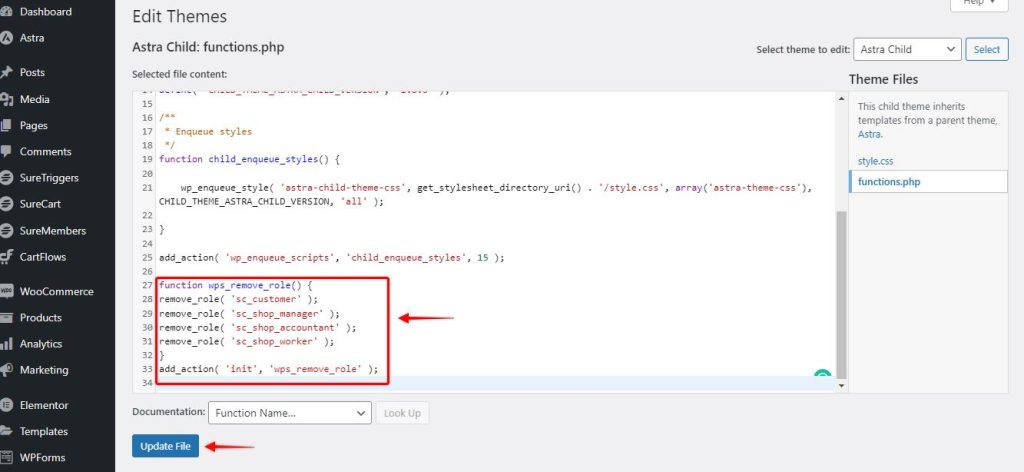Click the green Grammarly icon in editor
Viewport: 1024px width, 472px height.
pyautogui.click(x=822, y=375)
